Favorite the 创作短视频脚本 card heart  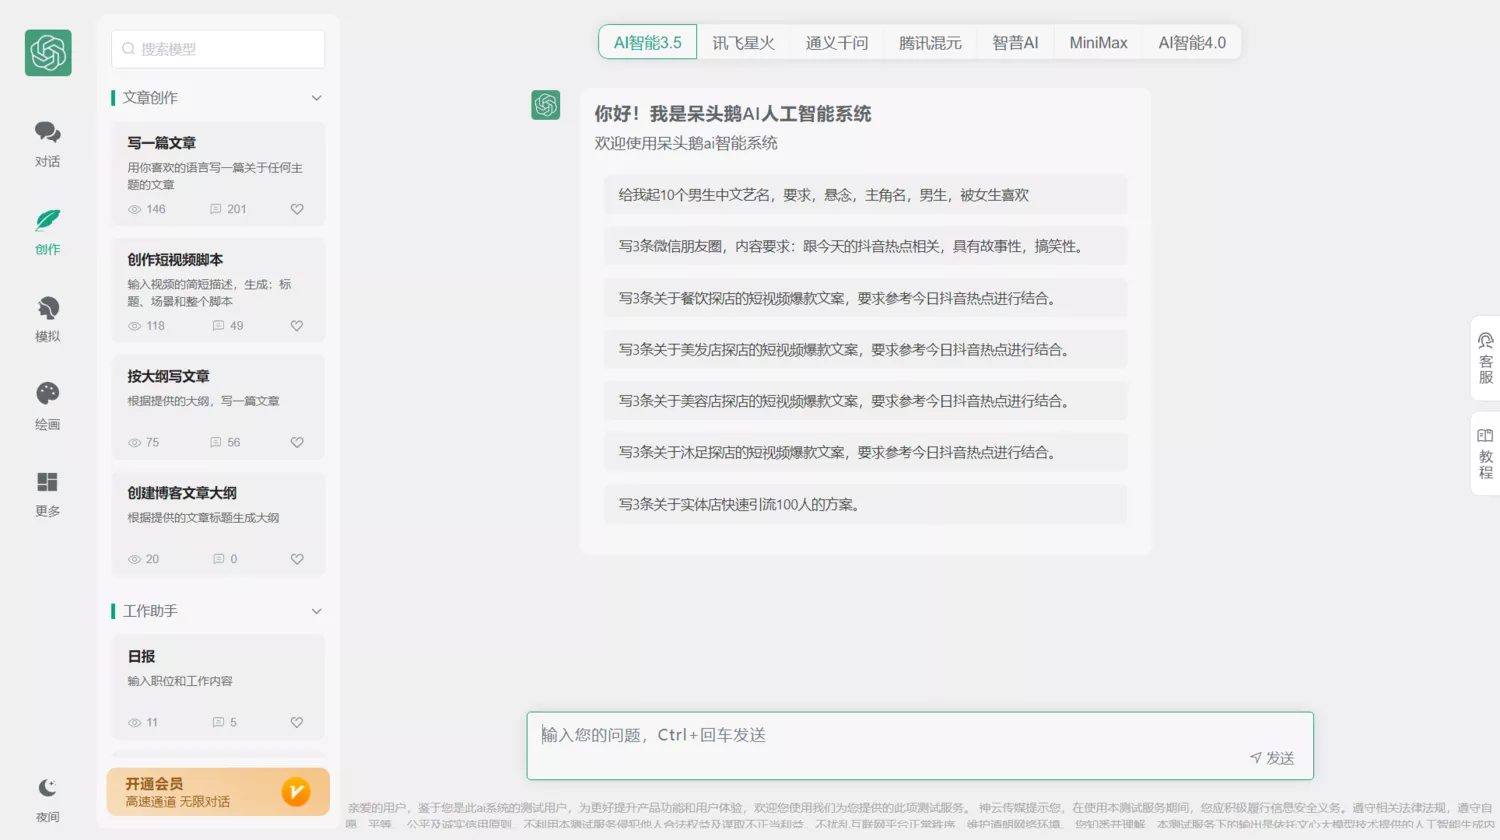[297, 326]
